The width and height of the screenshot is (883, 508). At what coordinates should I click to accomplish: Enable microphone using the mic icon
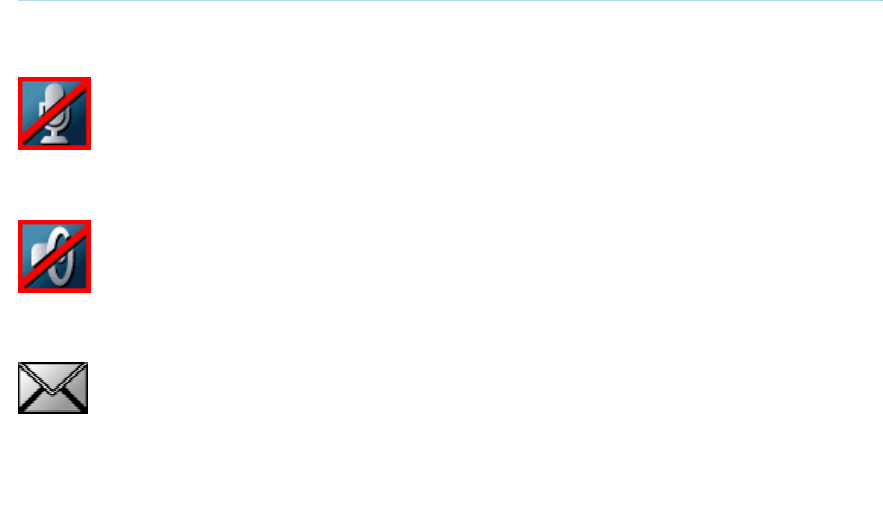[54, 113]
